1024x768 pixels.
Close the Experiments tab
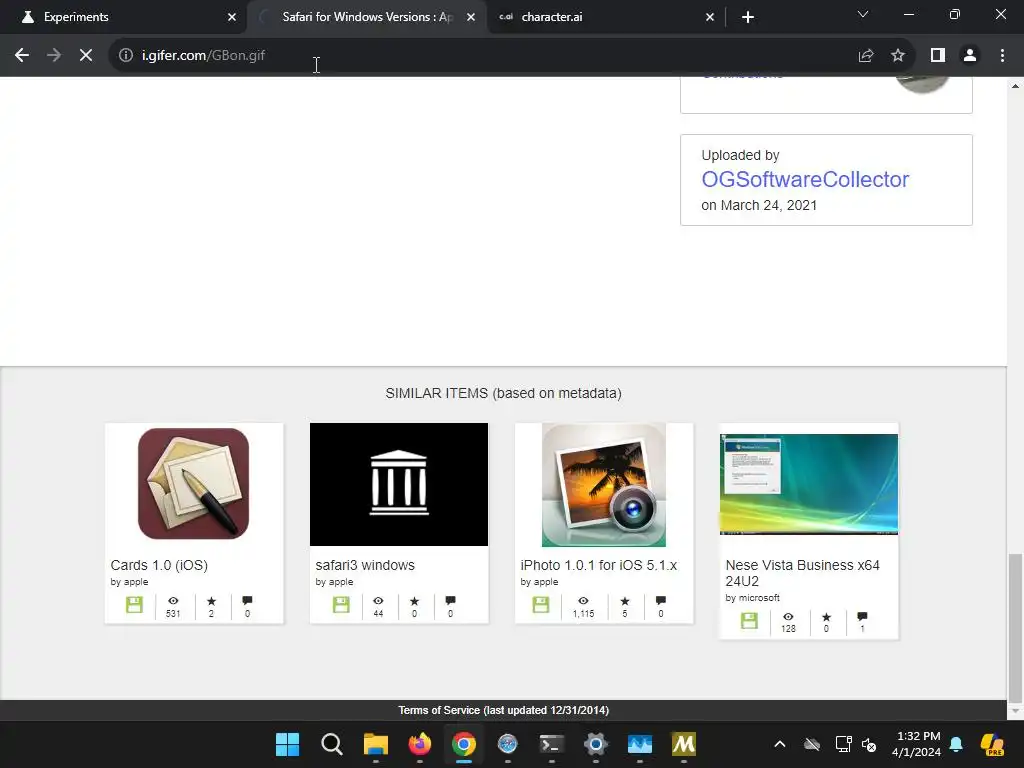[x=232, y=17]
